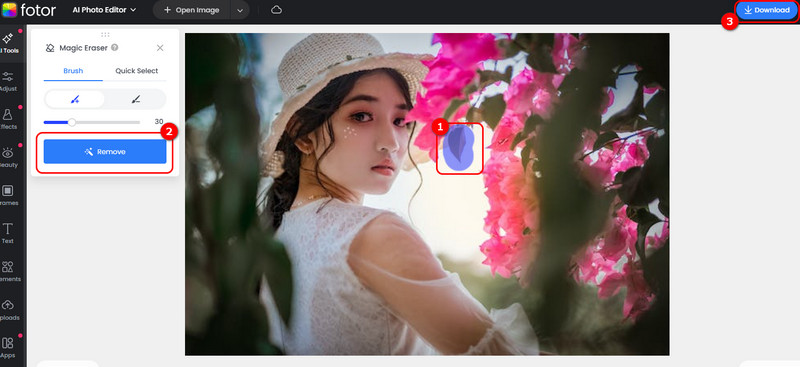Click the Fotor logo

(29, 10)
